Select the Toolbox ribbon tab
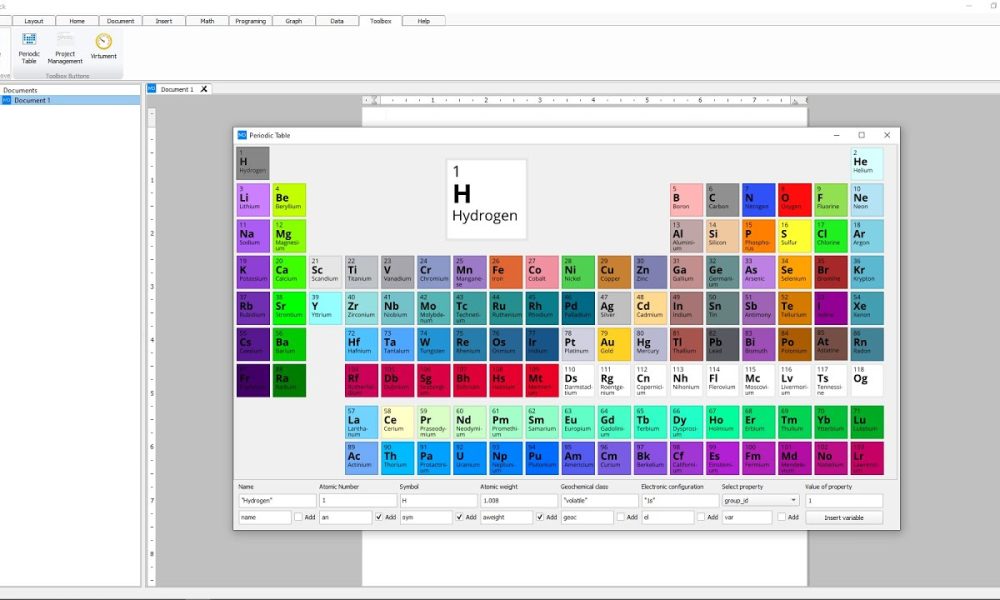 [381, 21]
